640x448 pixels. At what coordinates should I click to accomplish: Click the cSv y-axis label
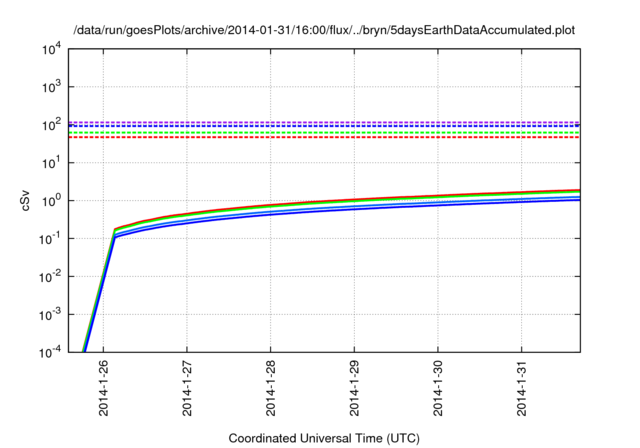coord(26,200)
